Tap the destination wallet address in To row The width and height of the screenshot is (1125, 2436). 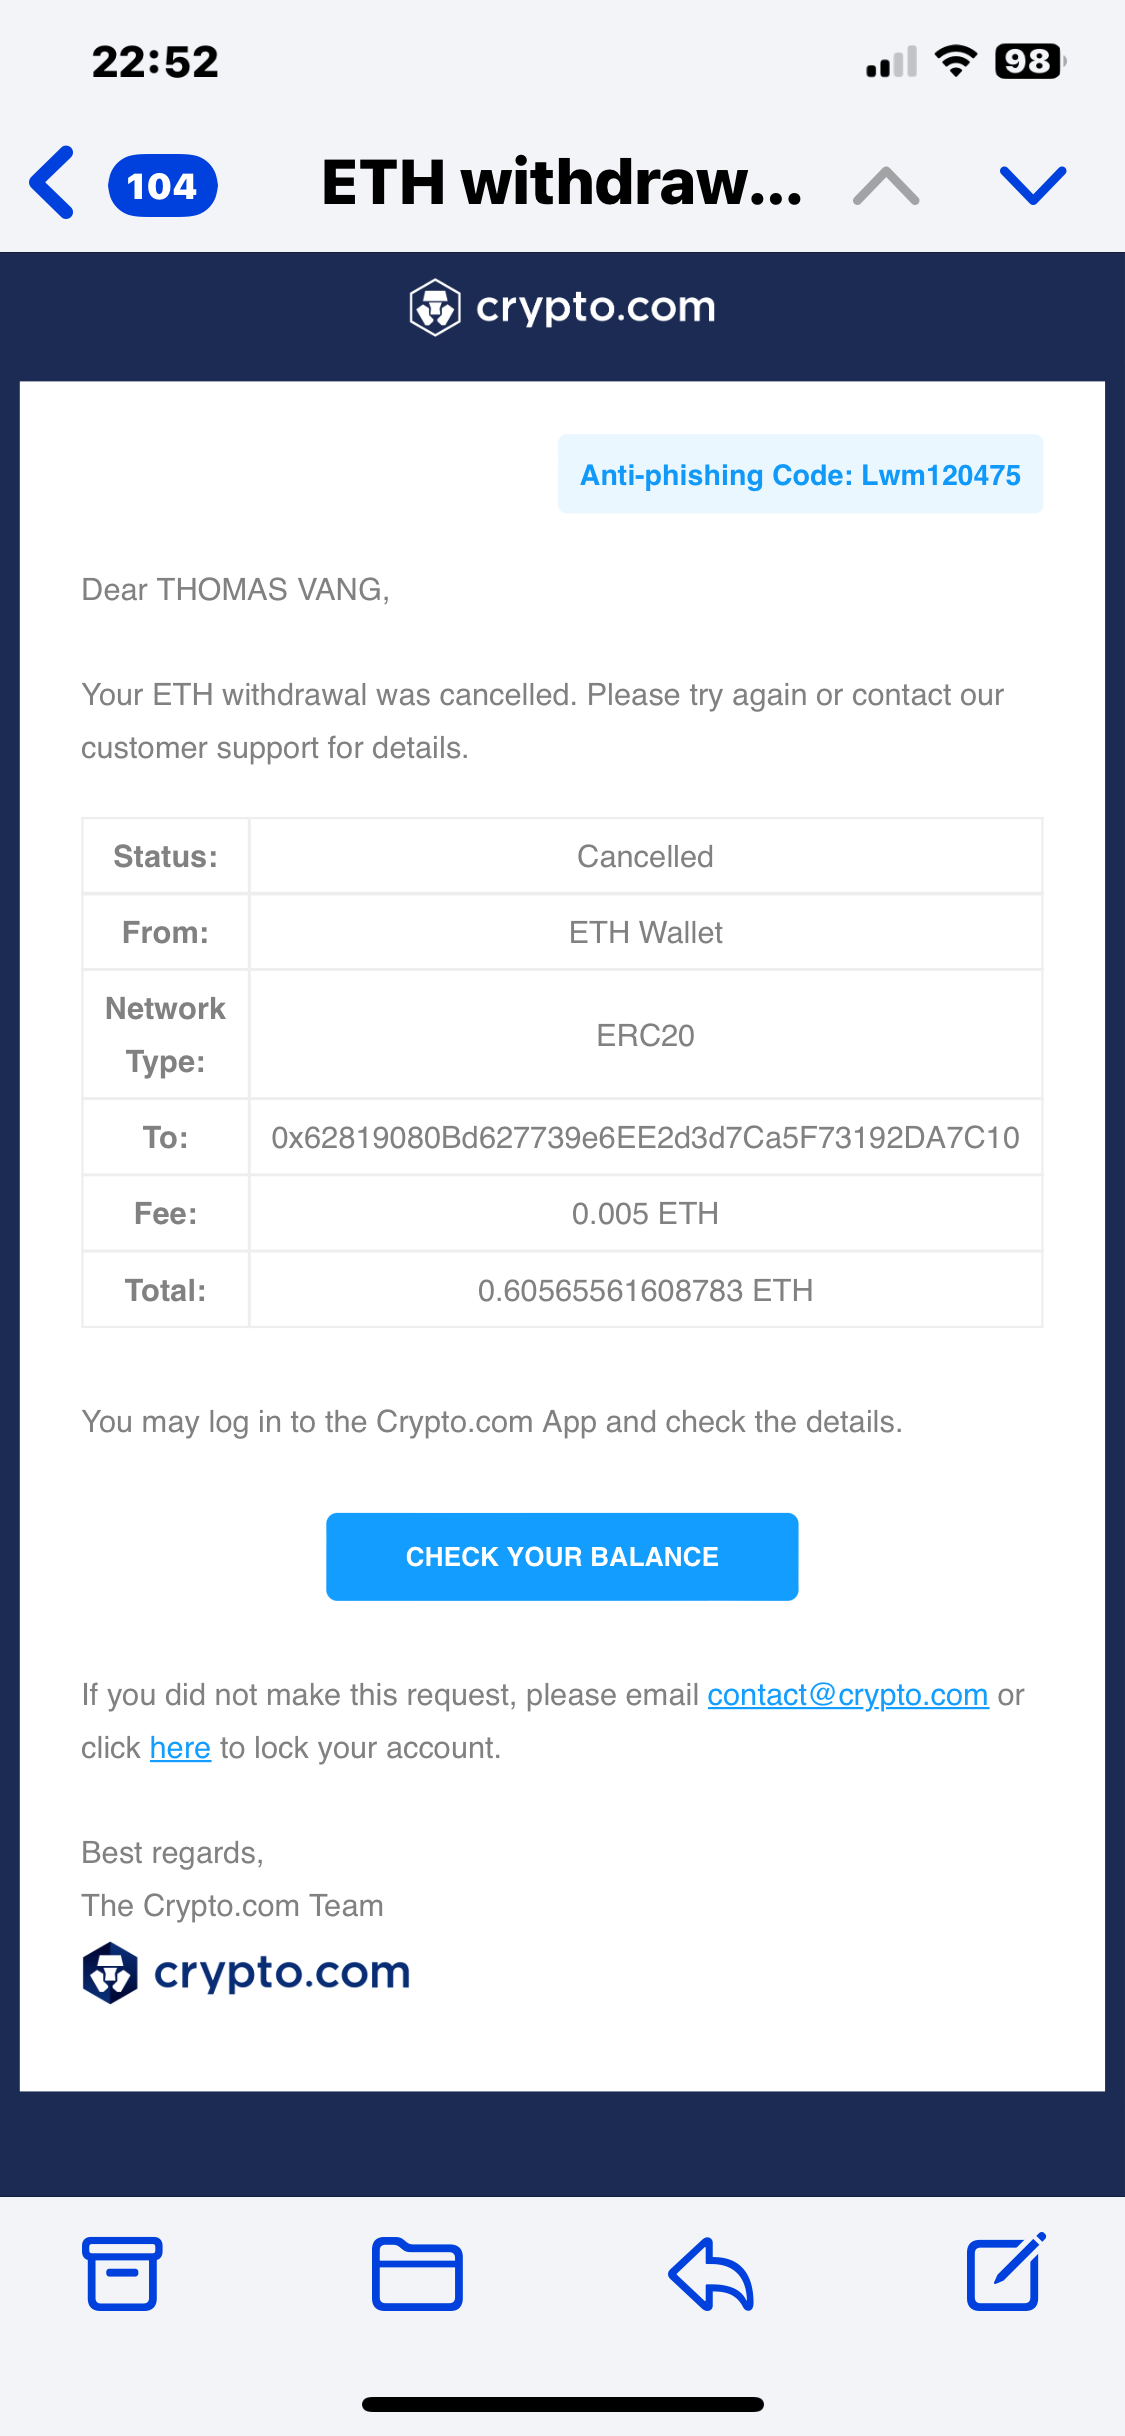tap(645, 1138)
